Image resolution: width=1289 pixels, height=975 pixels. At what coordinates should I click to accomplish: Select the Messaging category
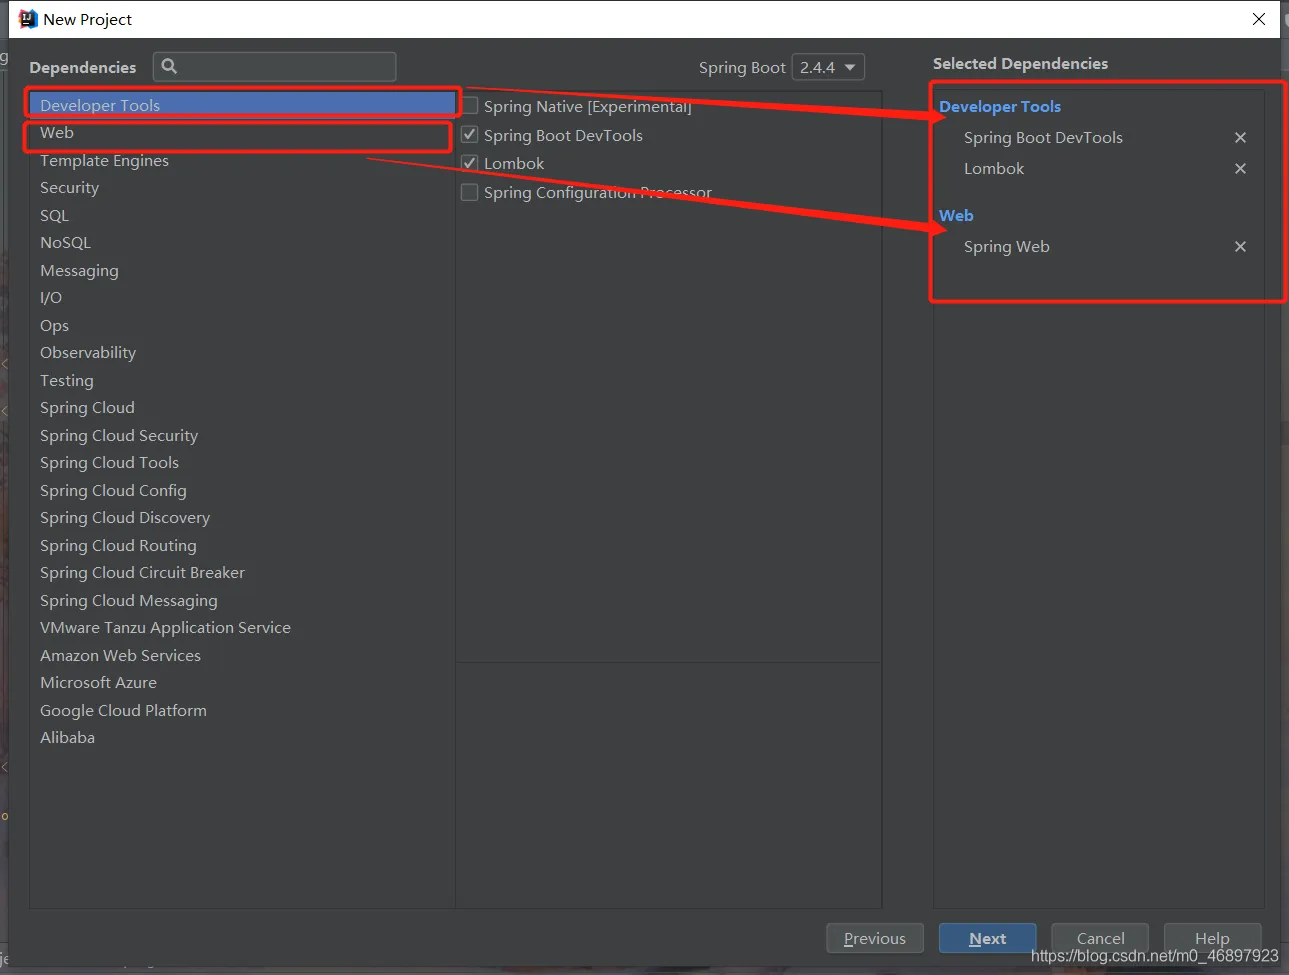coord(242,270)
